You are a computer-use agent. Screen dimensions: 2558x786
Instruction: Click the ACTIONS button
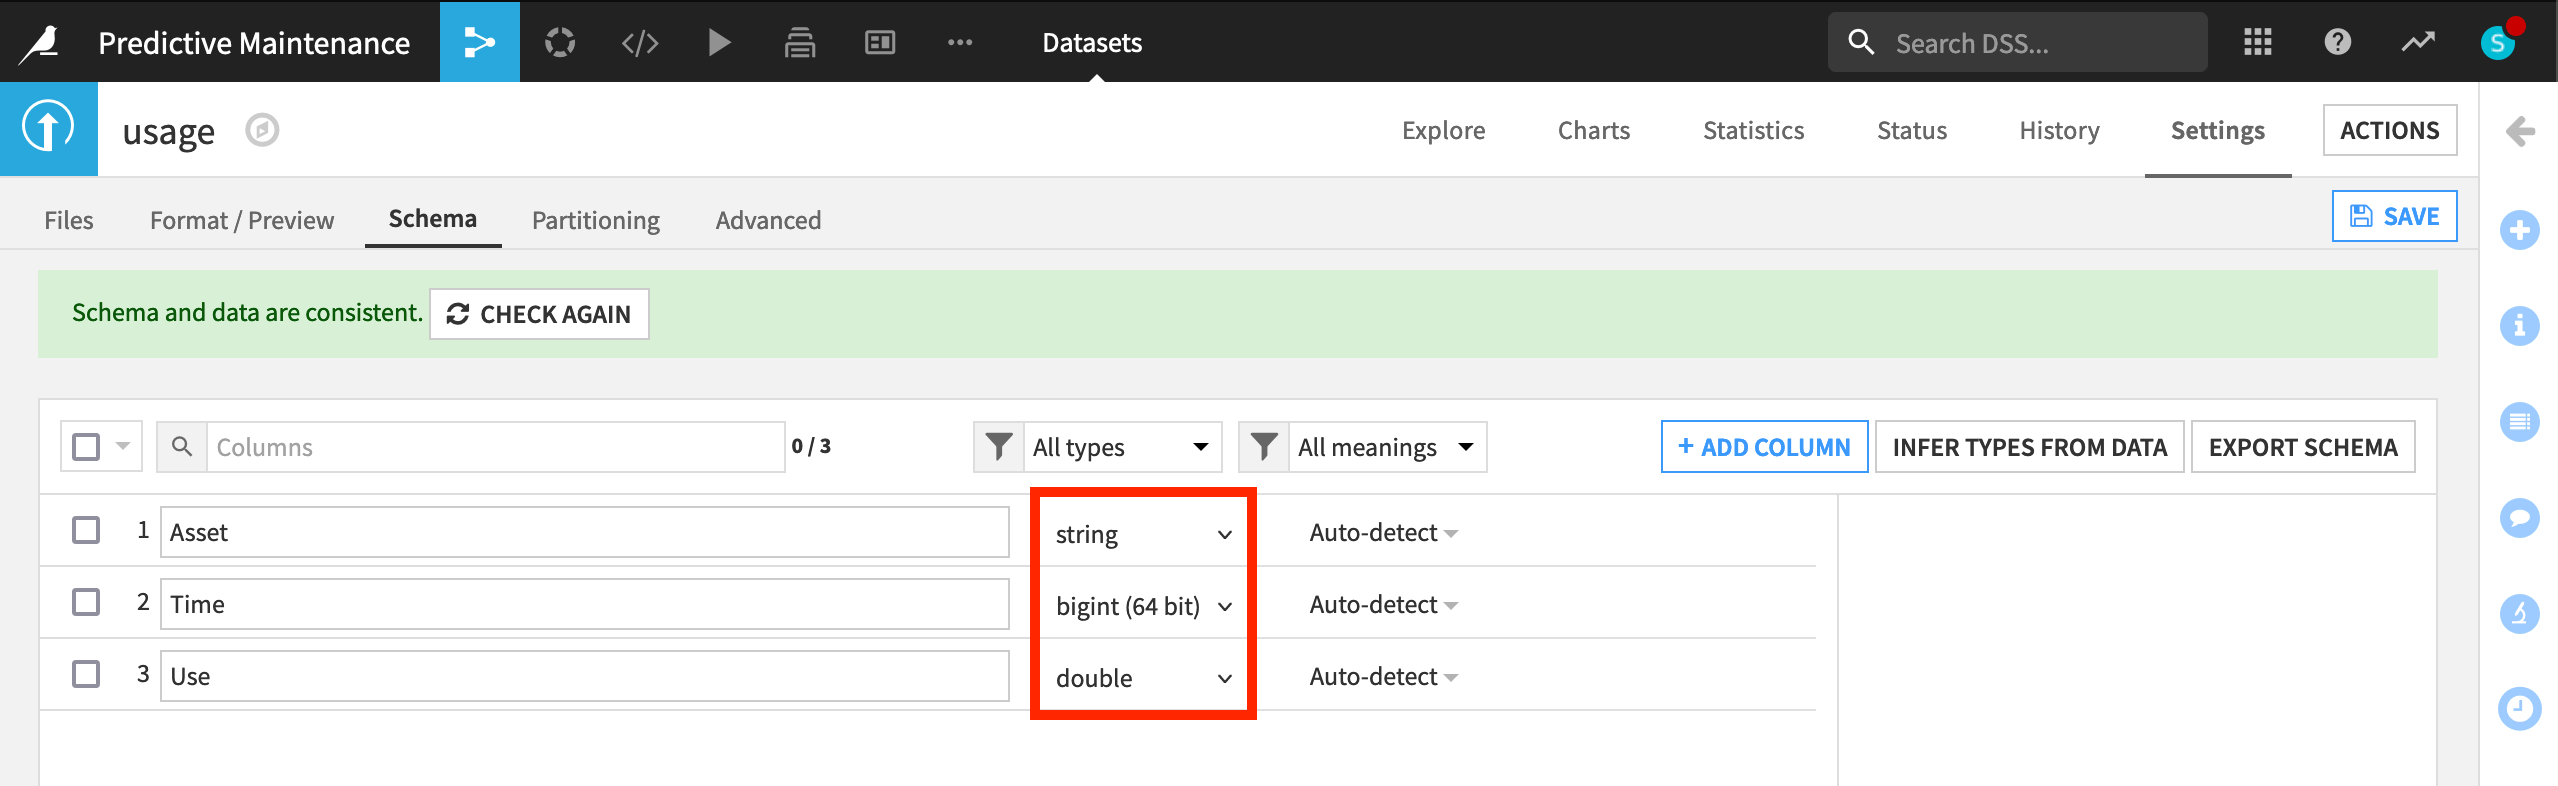2389,130
